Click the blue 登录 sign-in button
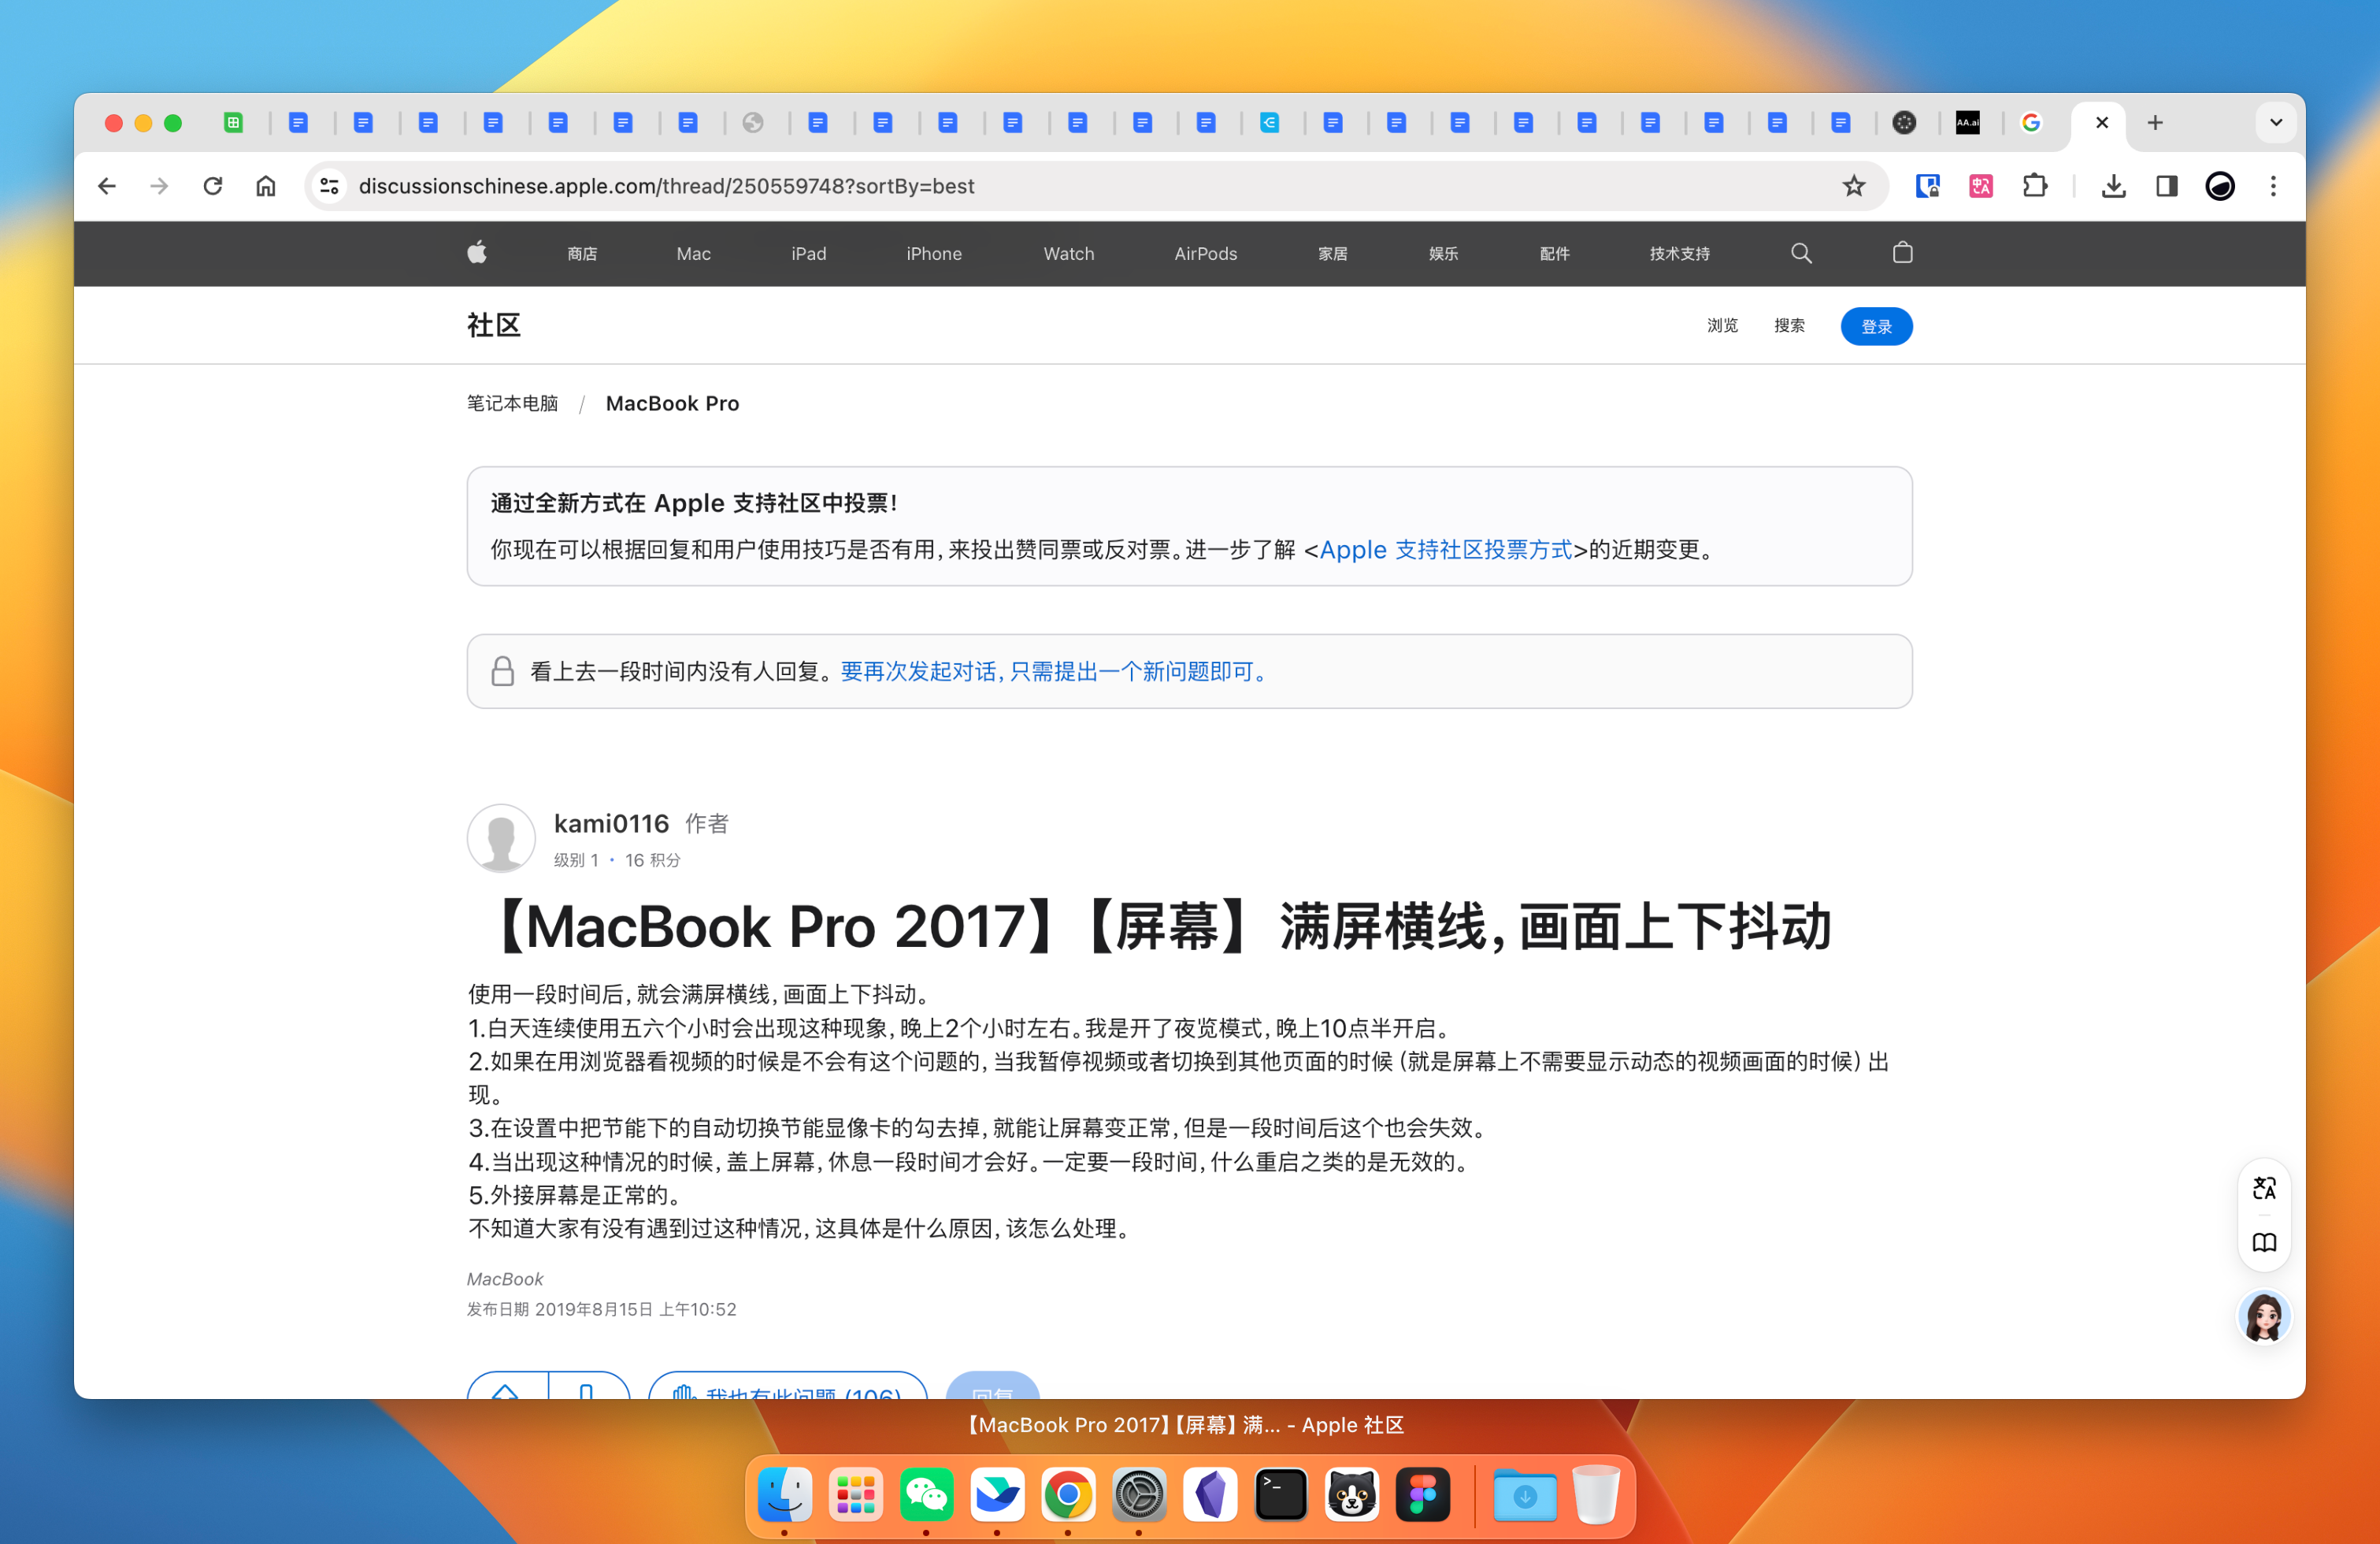This screenshot has height=1544, width=2380. pyautogui.click(x=1875, y=326)
